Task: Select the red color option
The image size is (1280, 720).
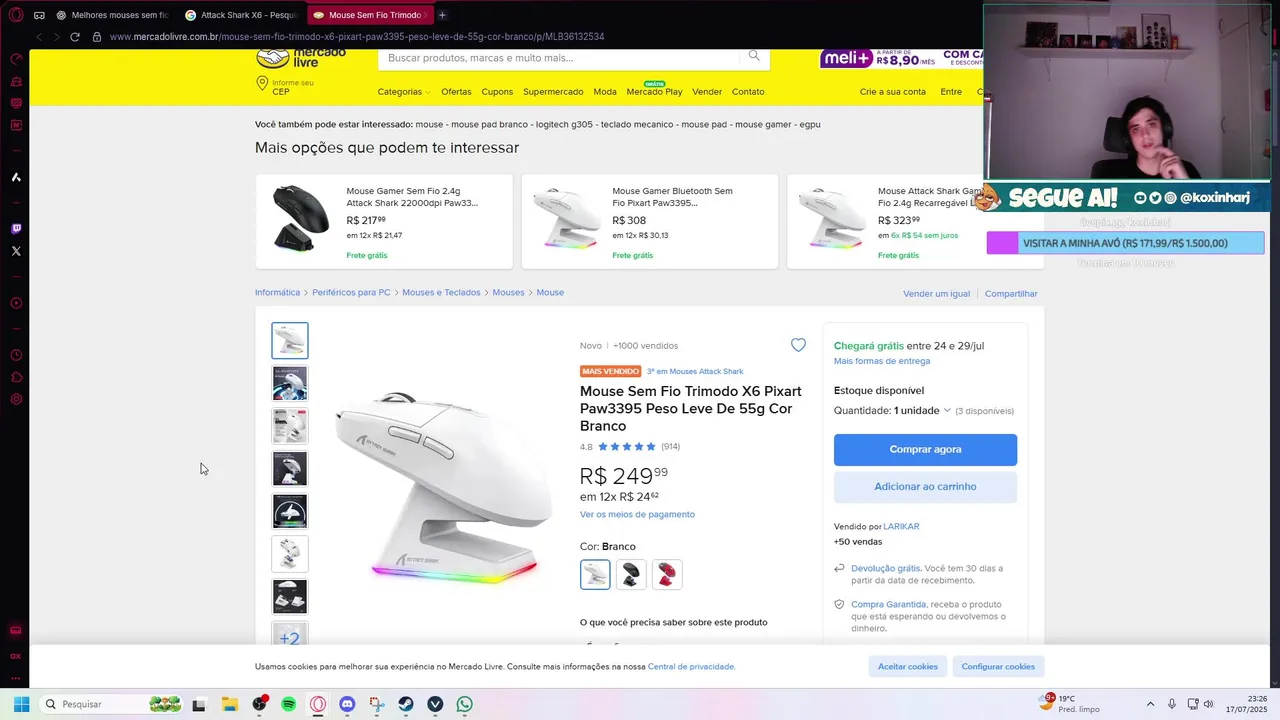Action: tap(667, 575)
